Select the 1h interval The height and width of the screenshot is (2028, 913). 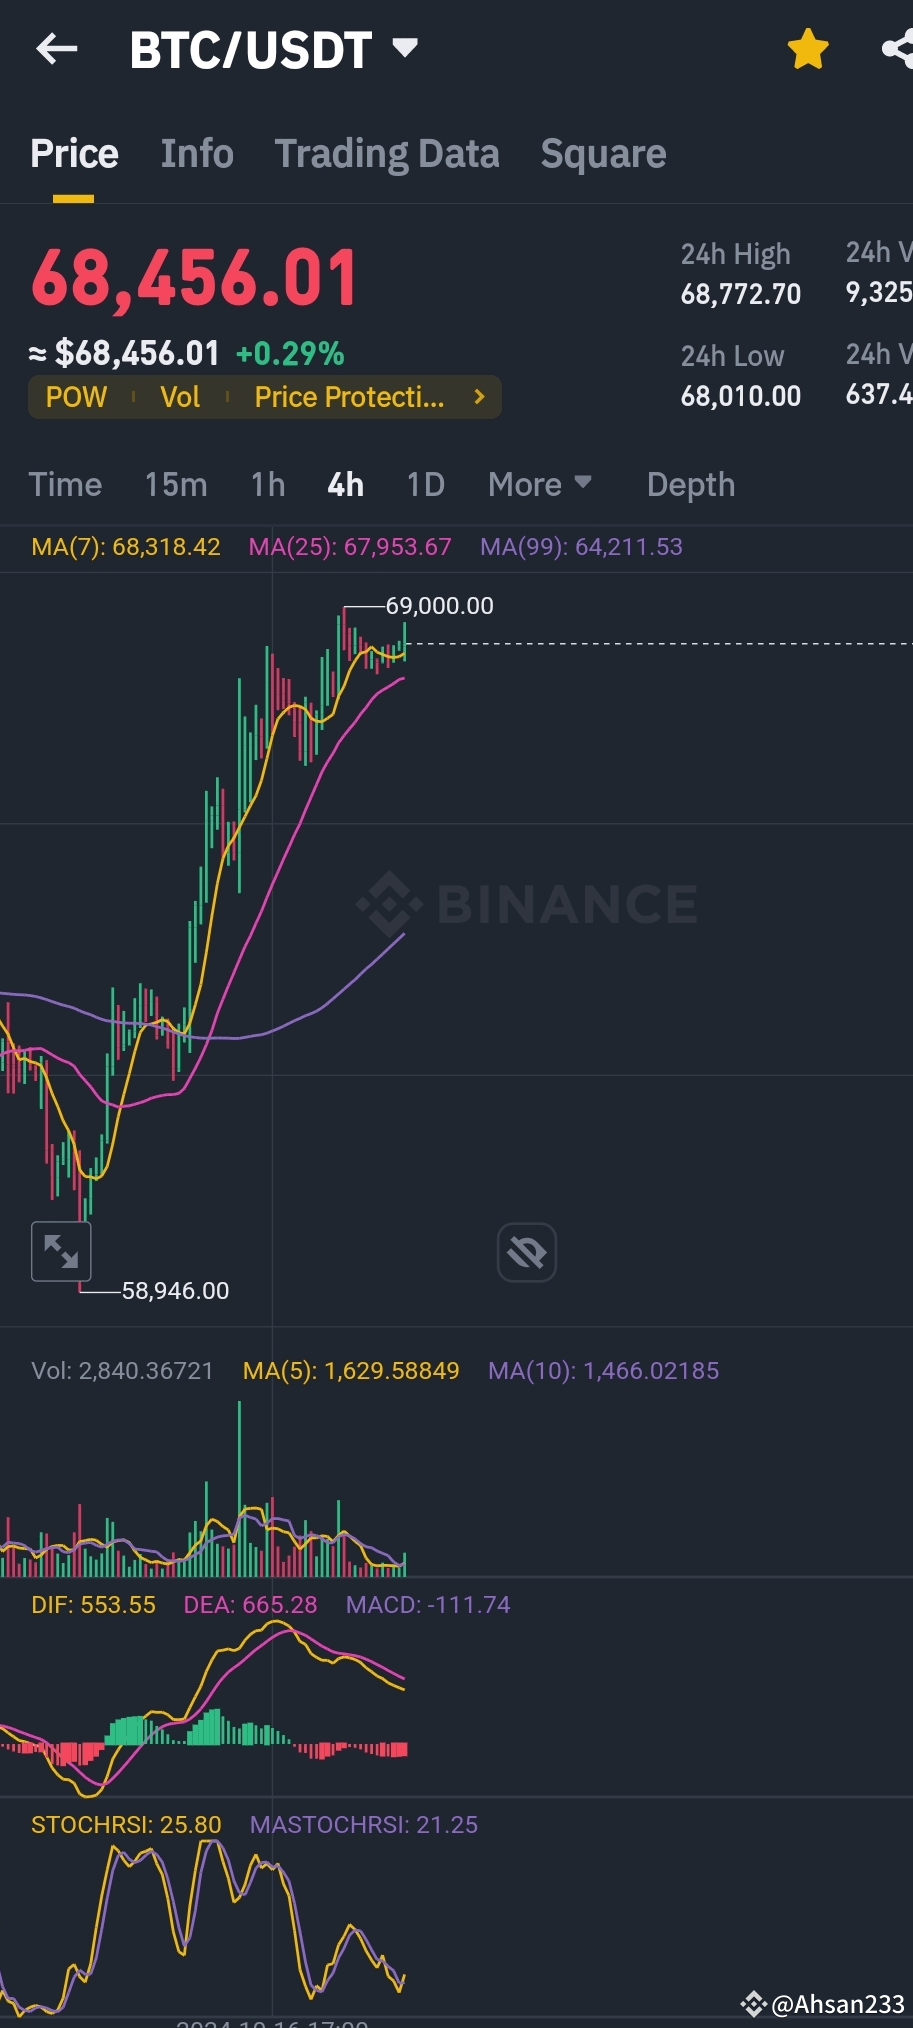(x=268, y=485)
